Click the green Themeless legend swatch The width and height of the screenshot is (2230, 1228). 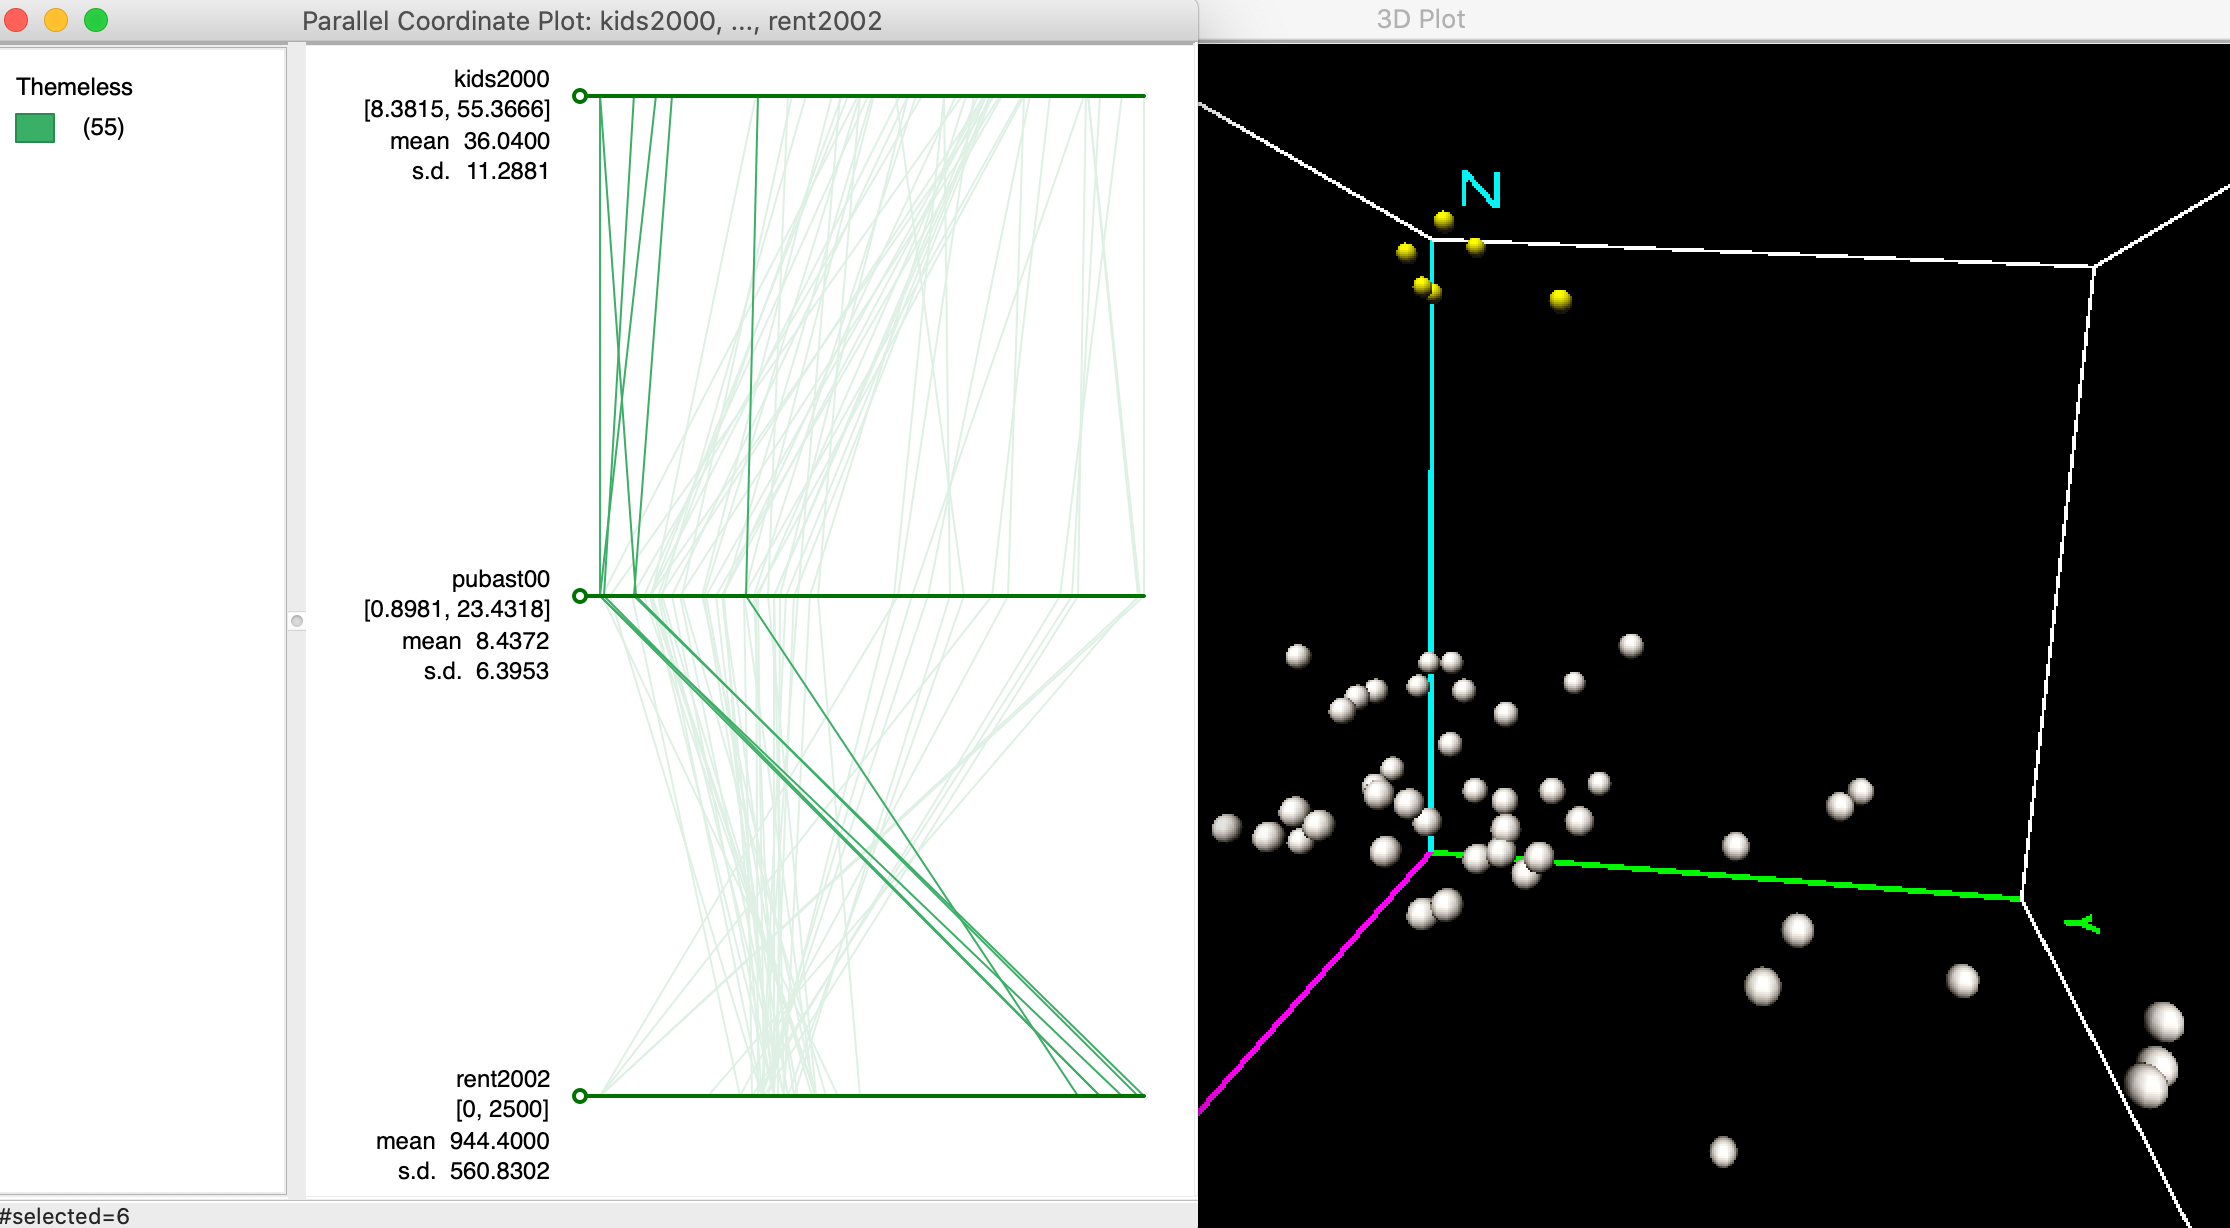coord(35,128)
